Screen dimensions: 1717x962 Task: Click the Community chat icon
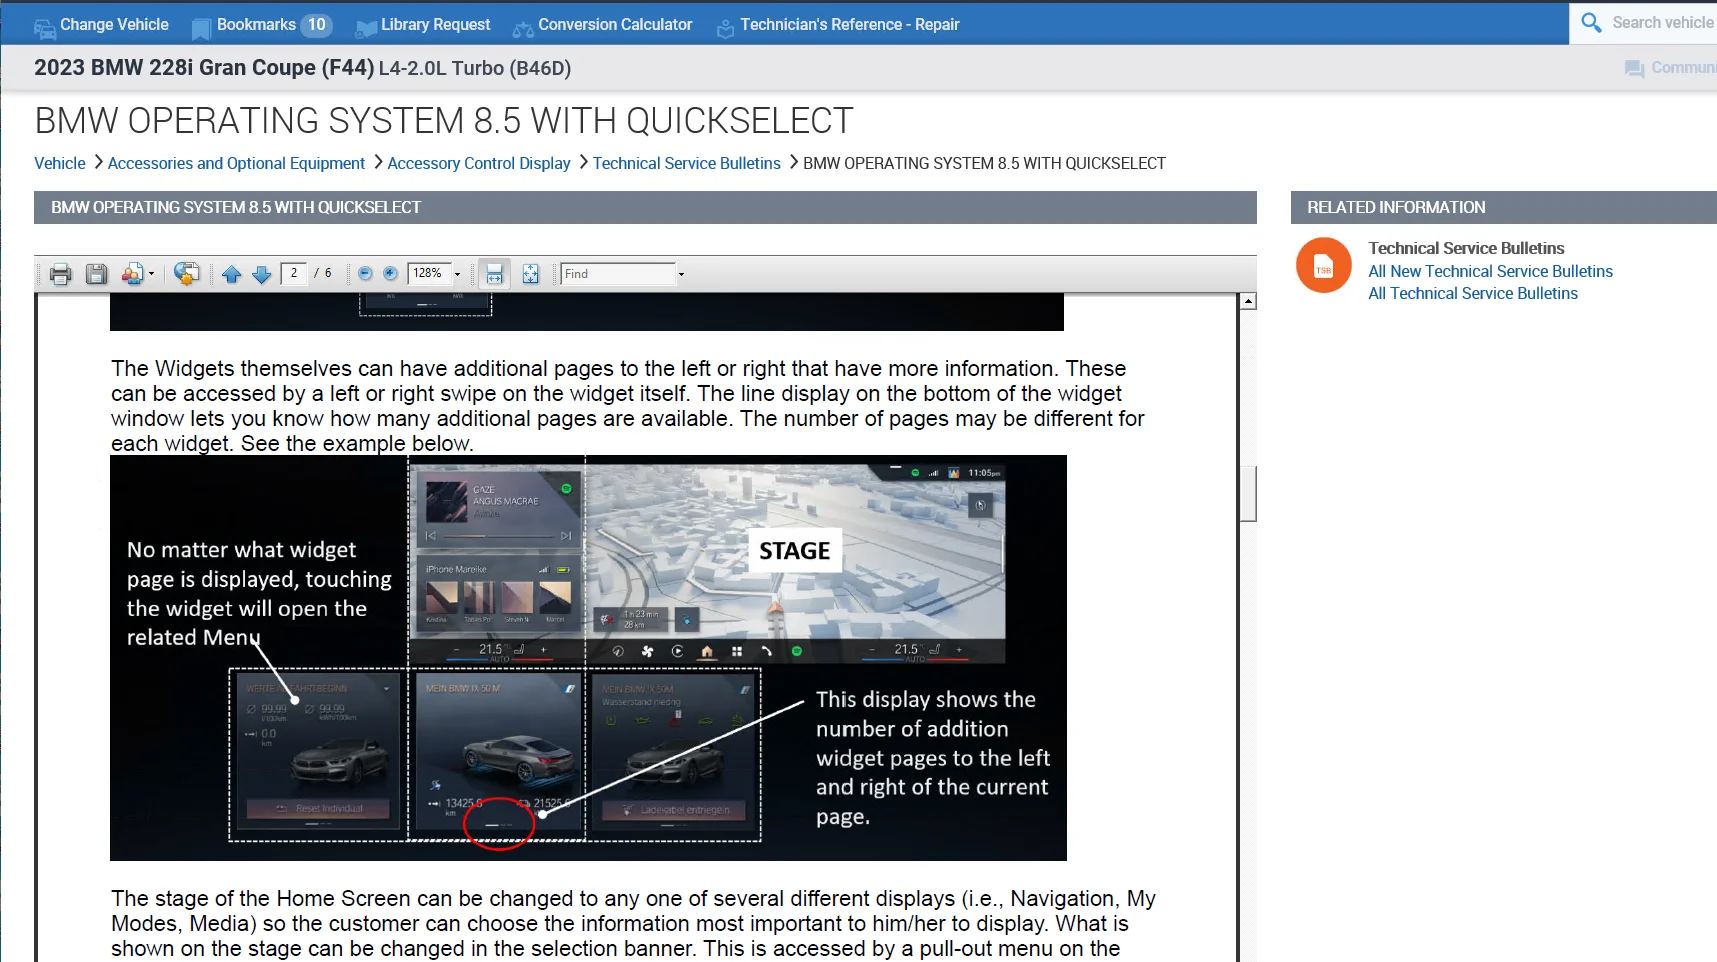click(1634, 69)
